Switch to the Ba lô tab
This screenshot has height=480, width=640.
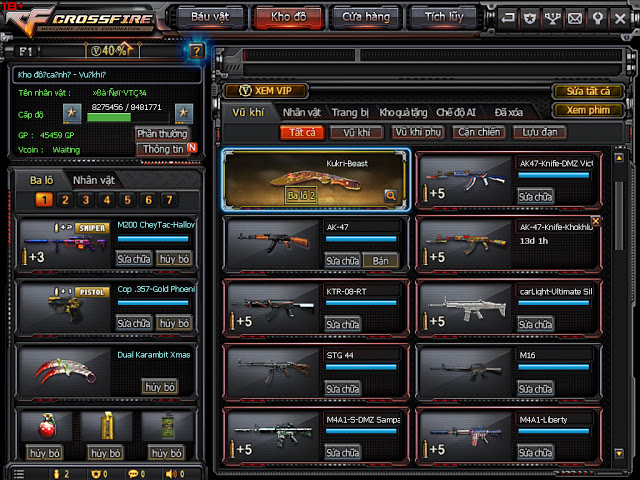click(x=42, y=180)
